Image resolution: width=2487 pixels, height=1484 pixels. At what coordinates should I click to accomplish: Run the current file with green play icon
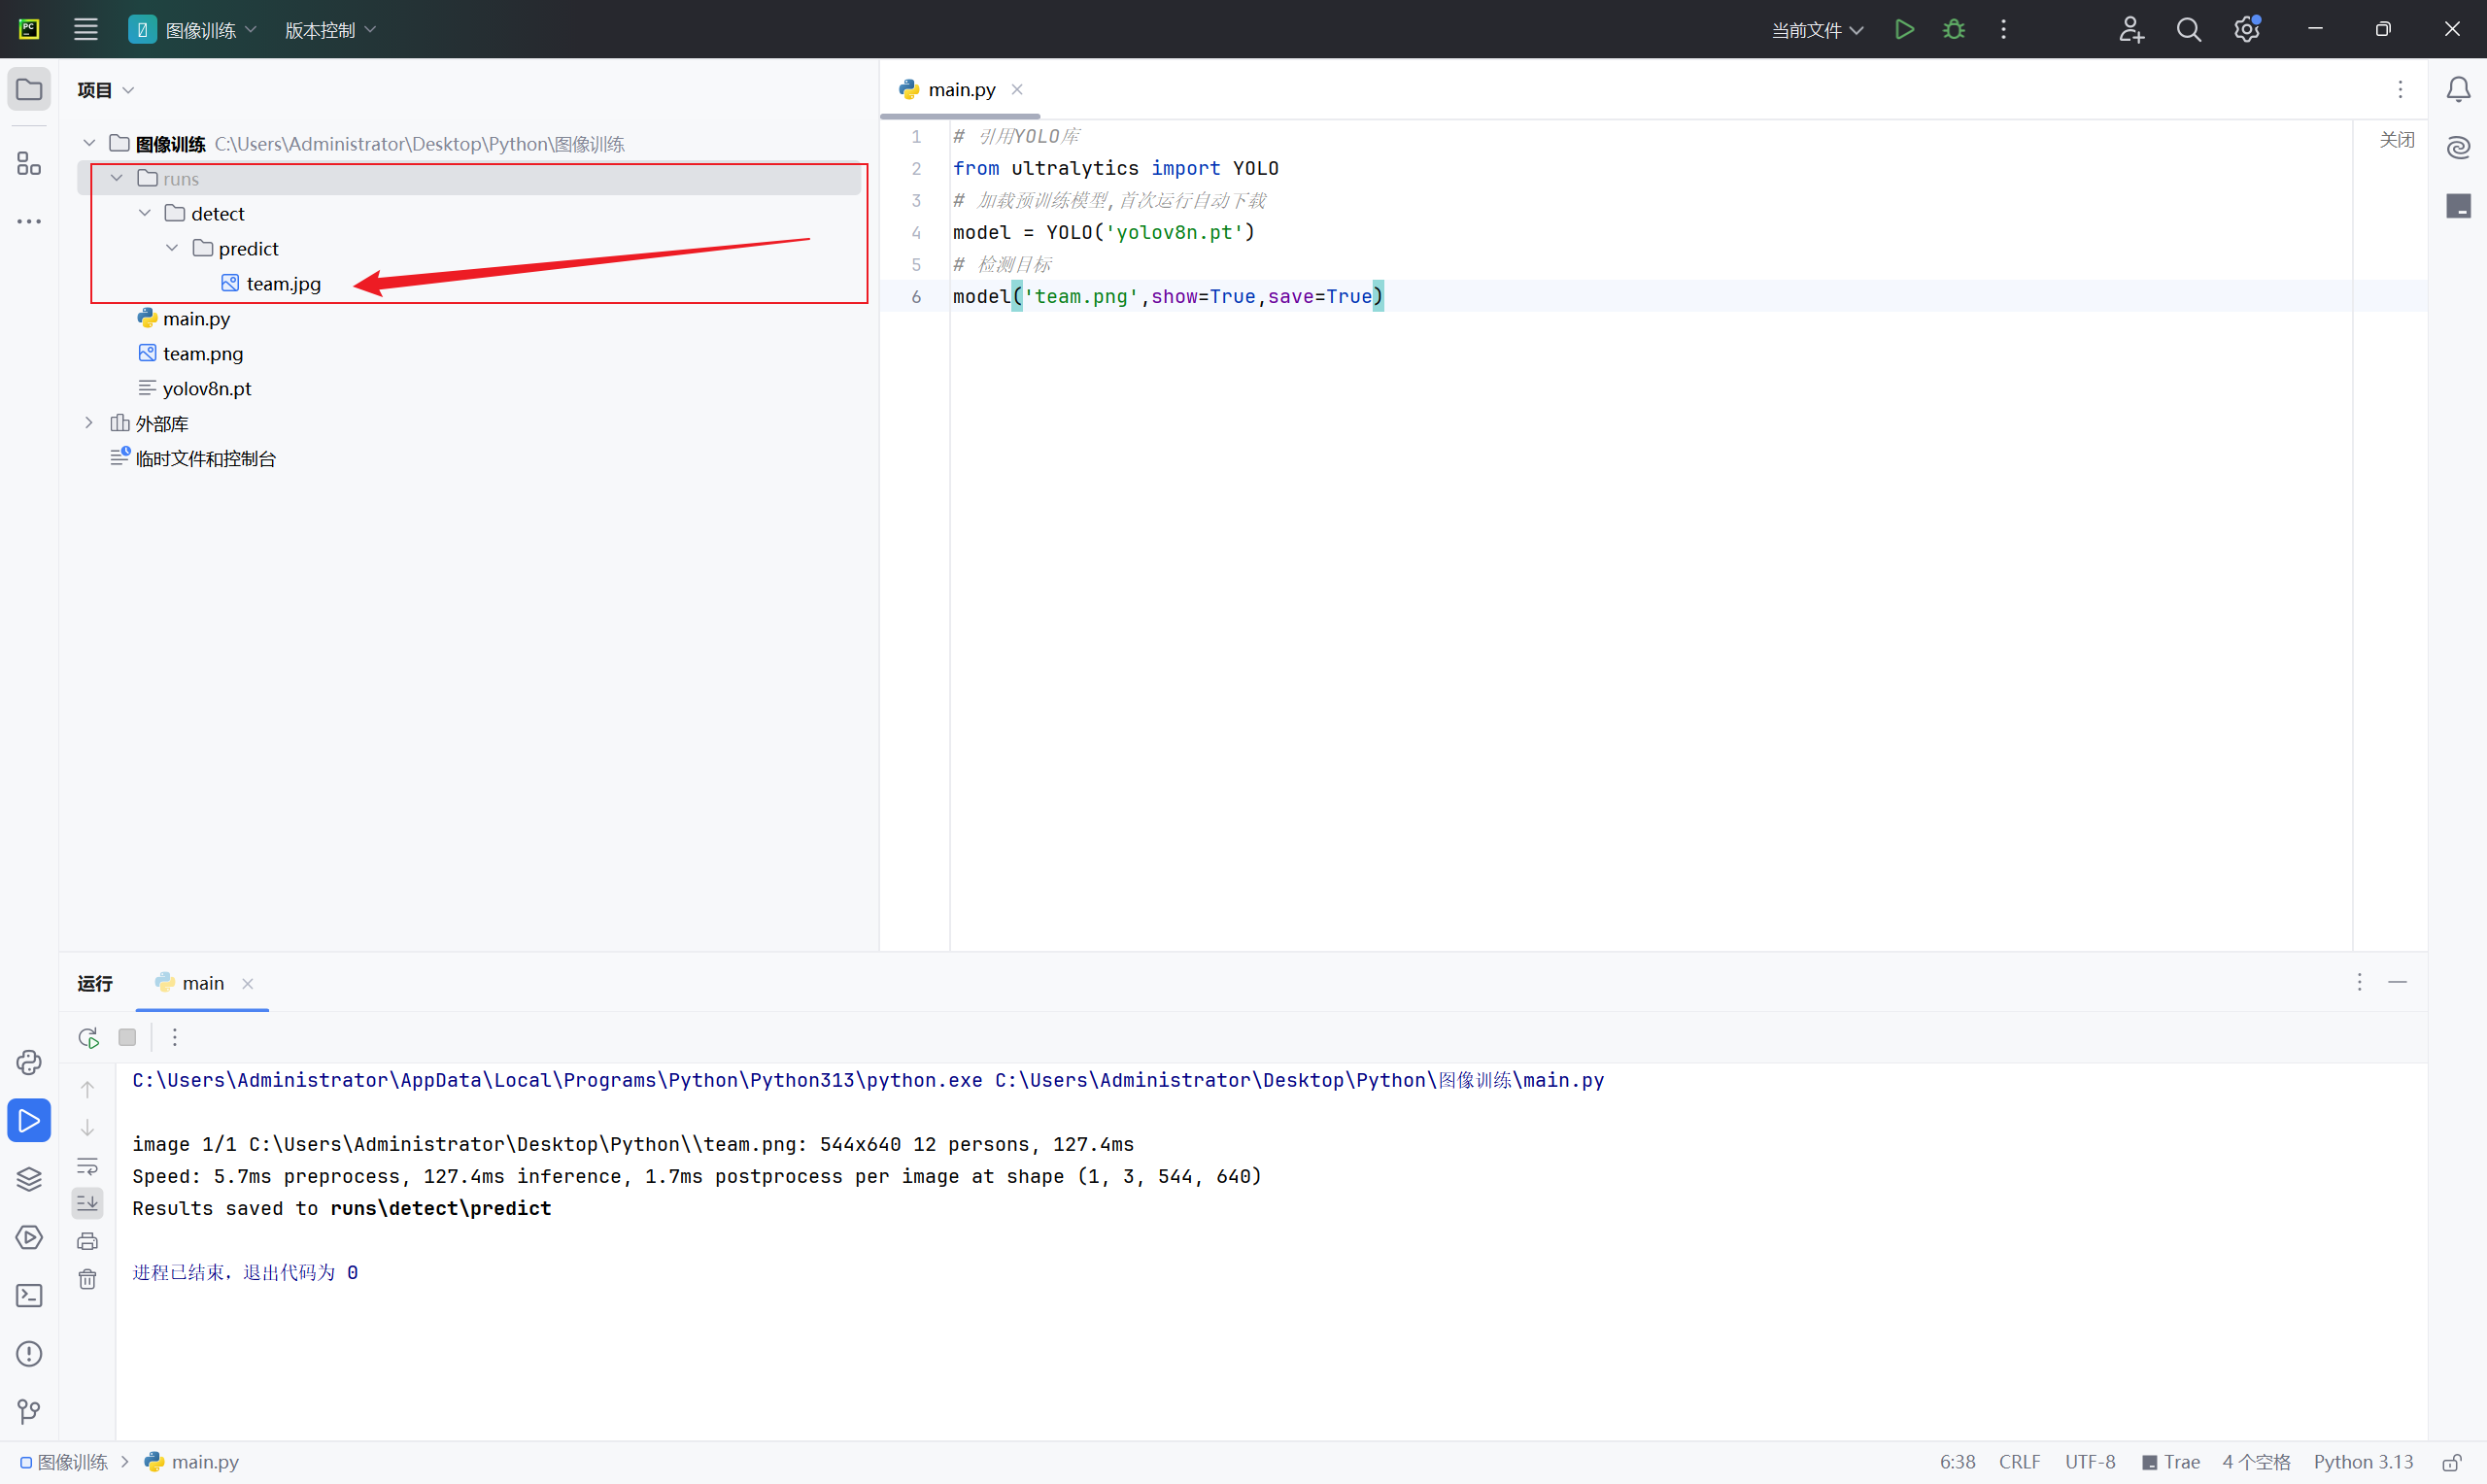(x=1904, y=29)
